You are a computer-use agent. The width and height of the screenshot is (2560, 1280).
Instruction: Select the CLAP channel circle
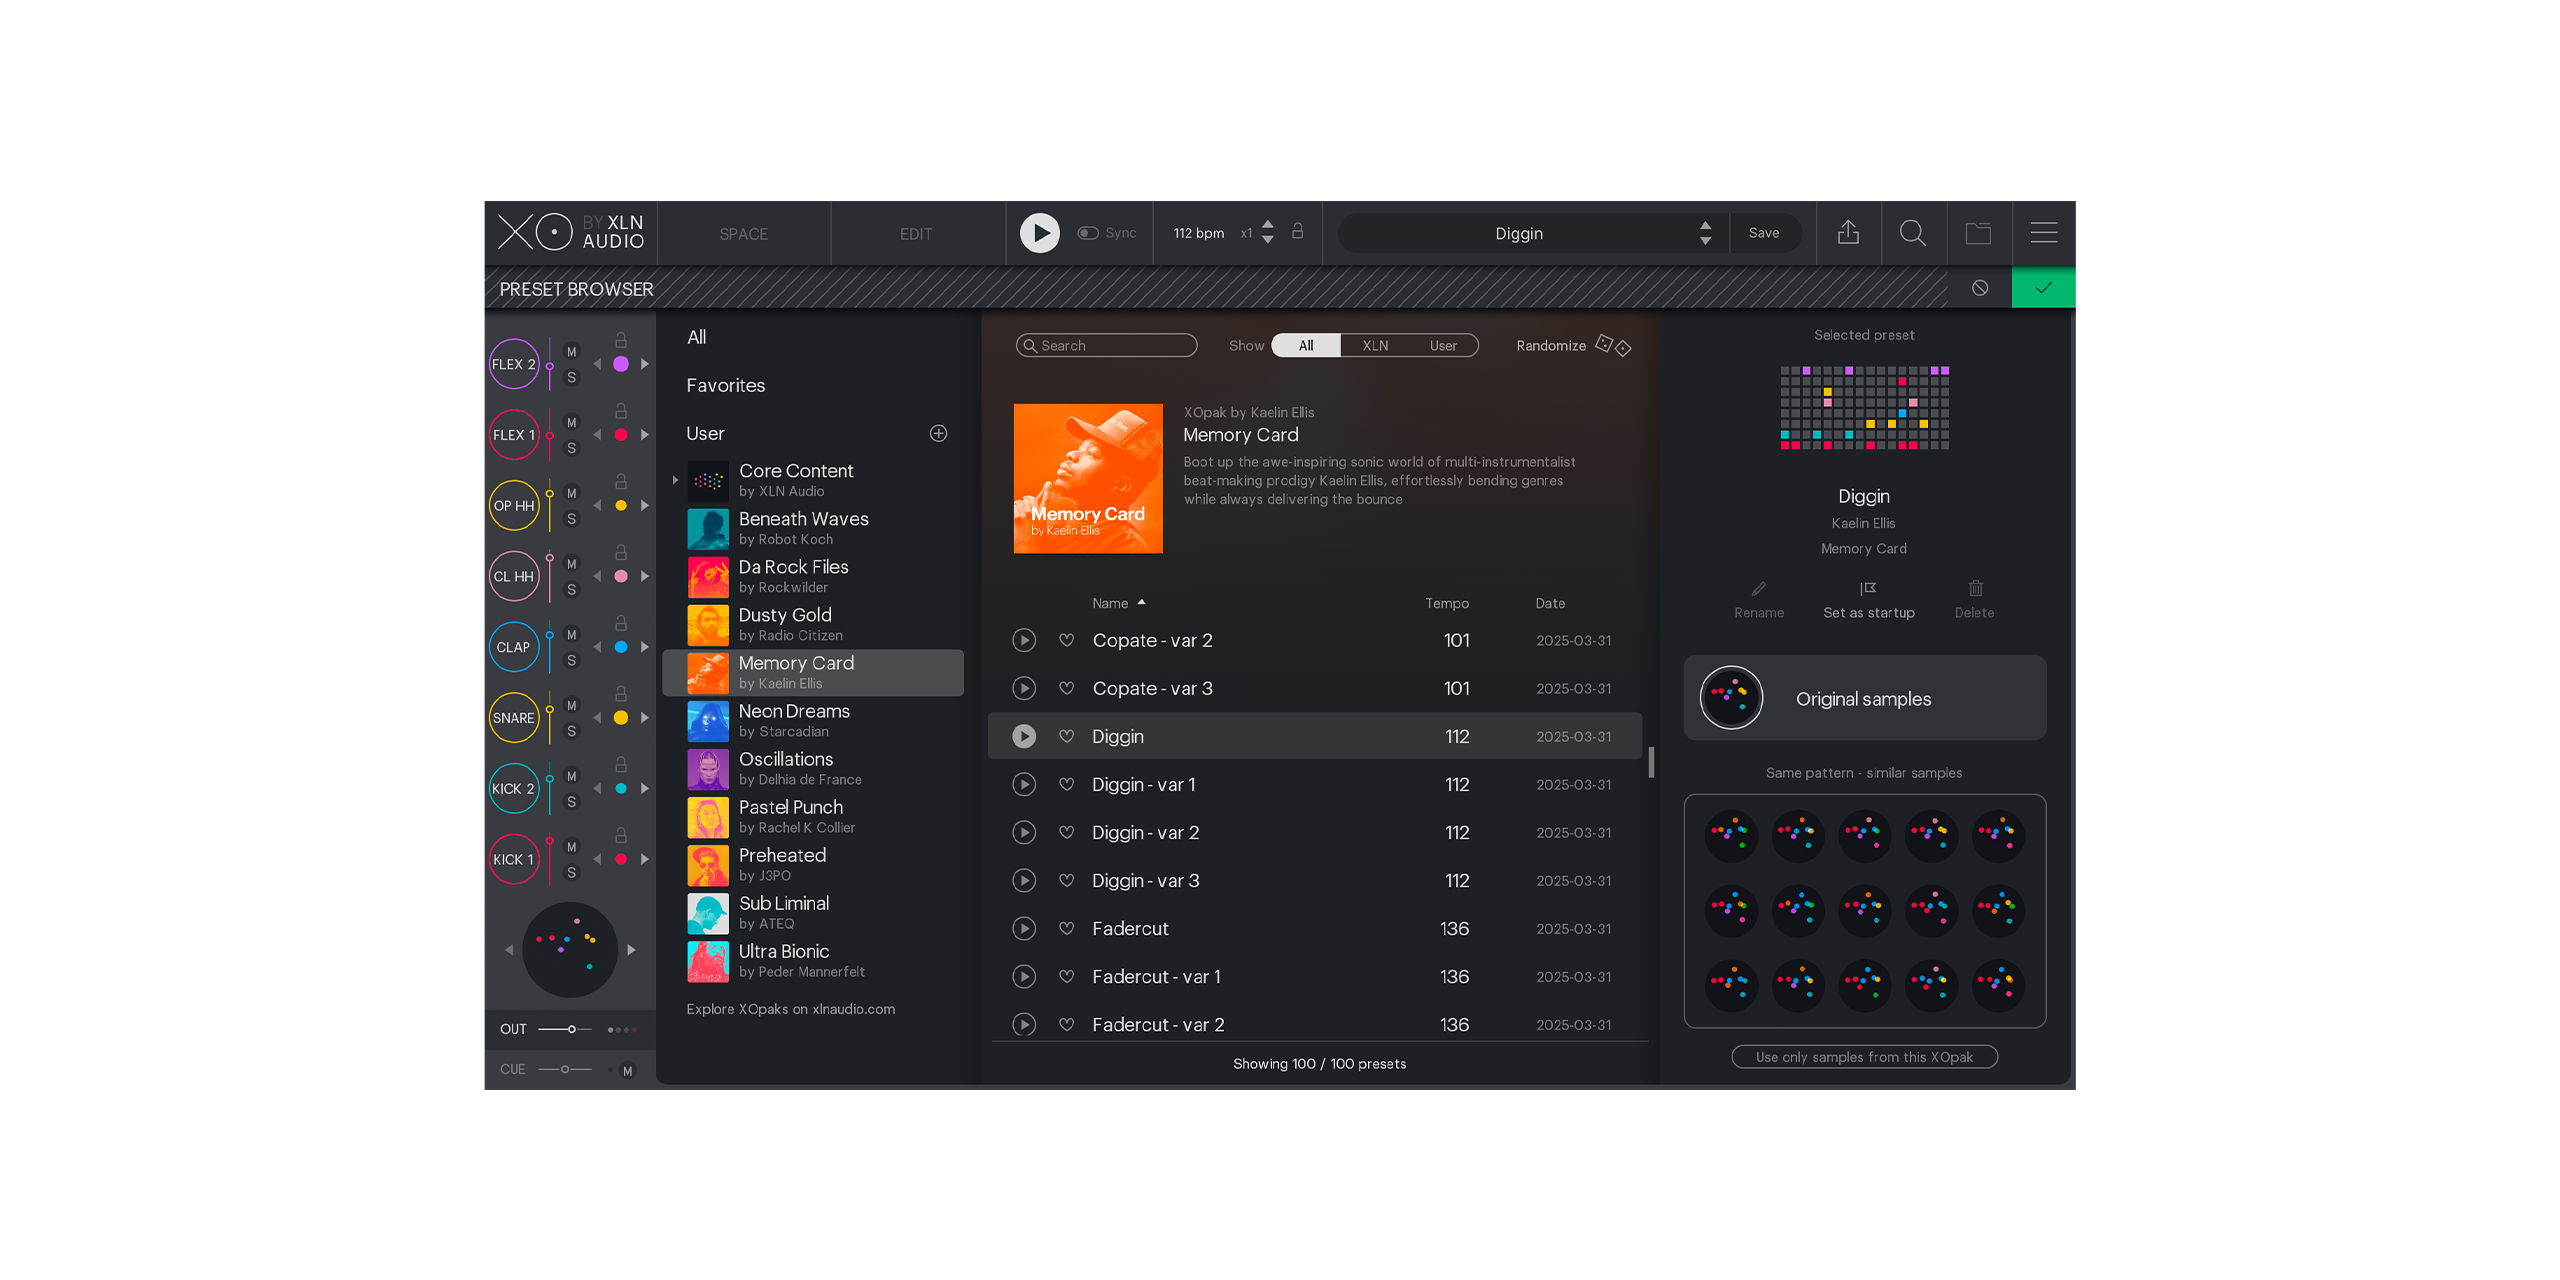(513, 647)
